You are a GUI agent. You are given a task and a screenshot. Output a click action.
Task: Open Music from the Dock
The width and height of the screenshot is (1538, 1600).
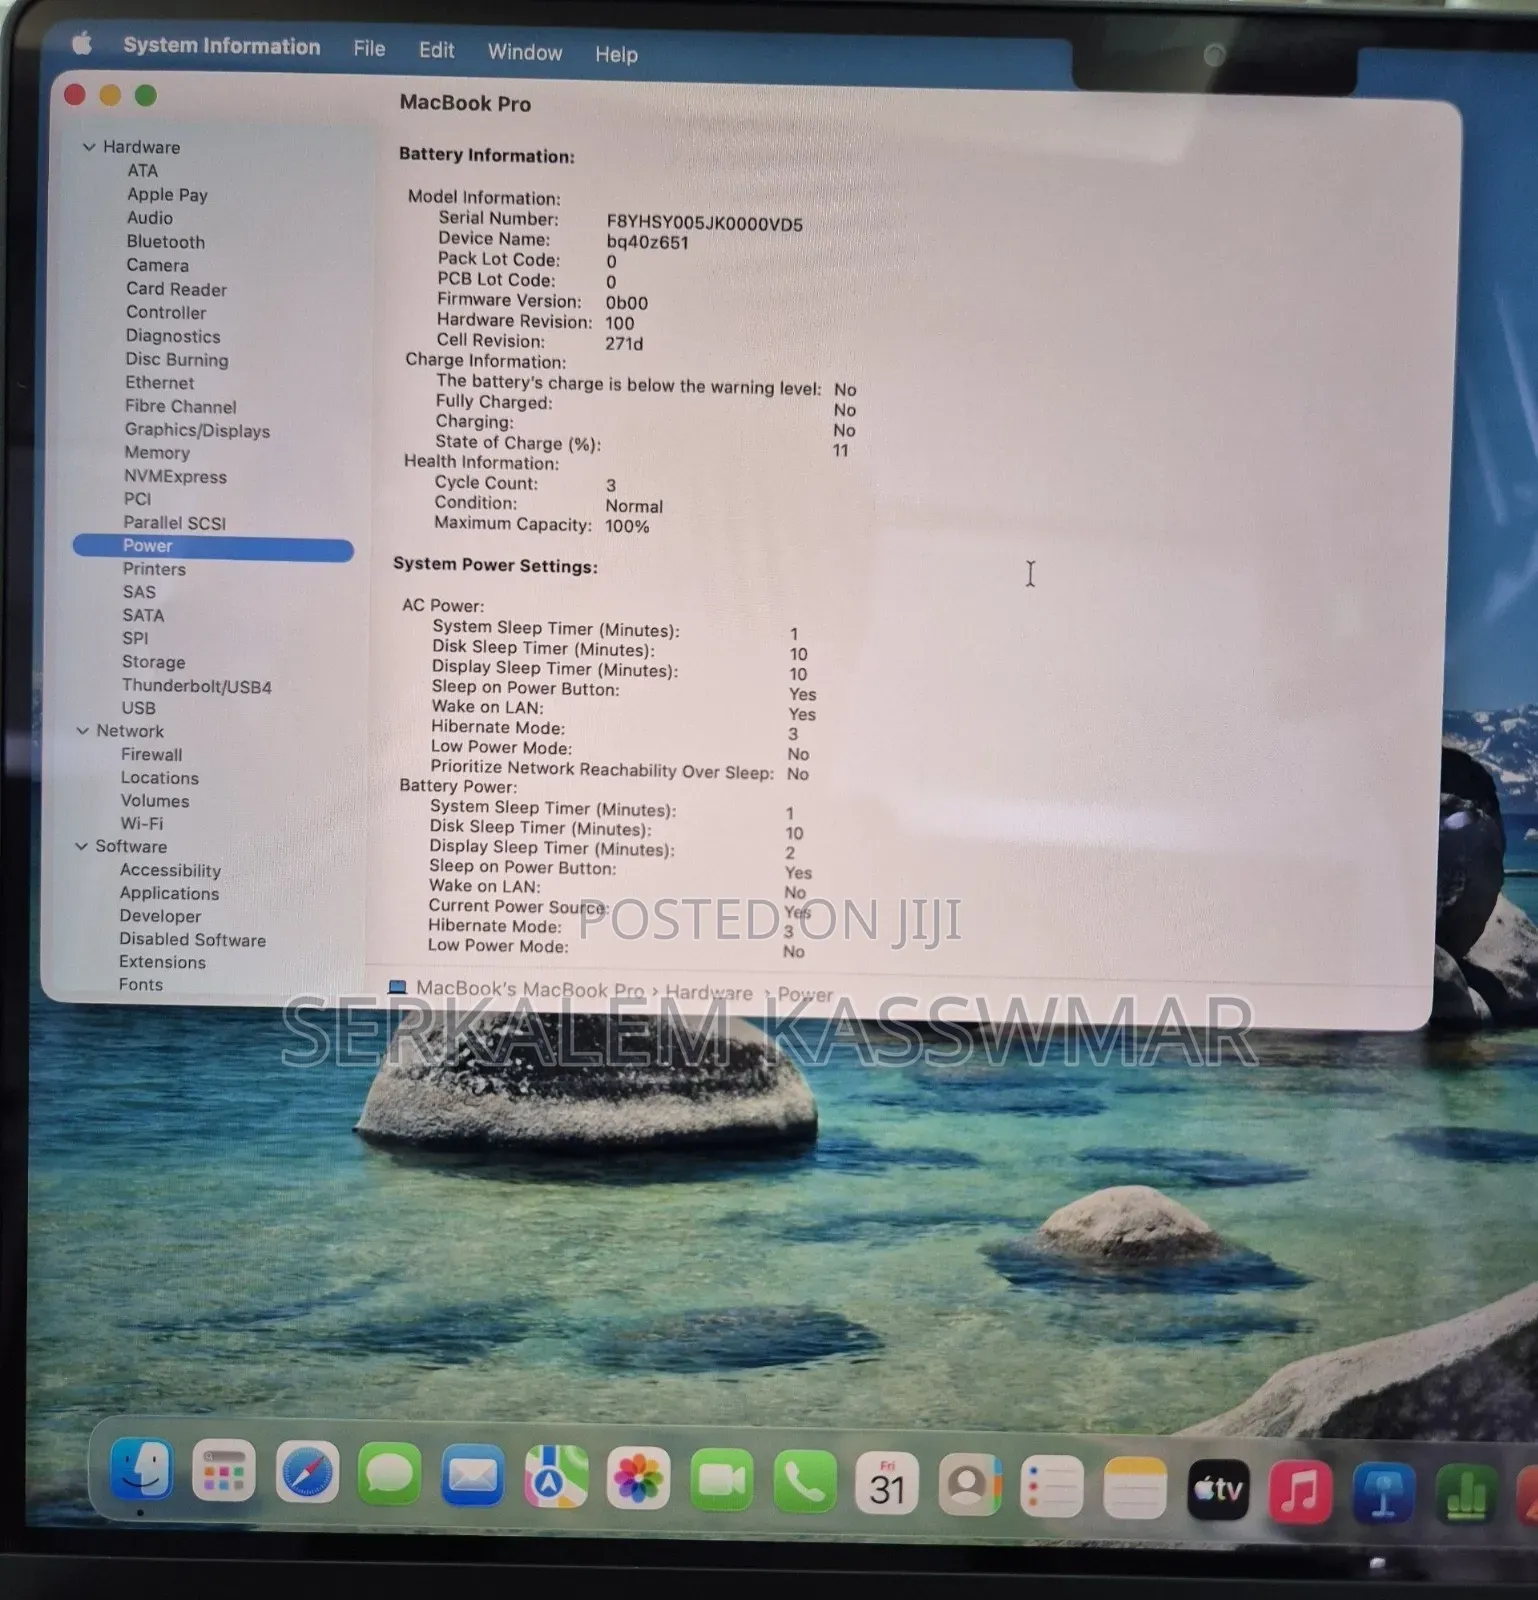pyautogui.click(x=1300, y=1491)
